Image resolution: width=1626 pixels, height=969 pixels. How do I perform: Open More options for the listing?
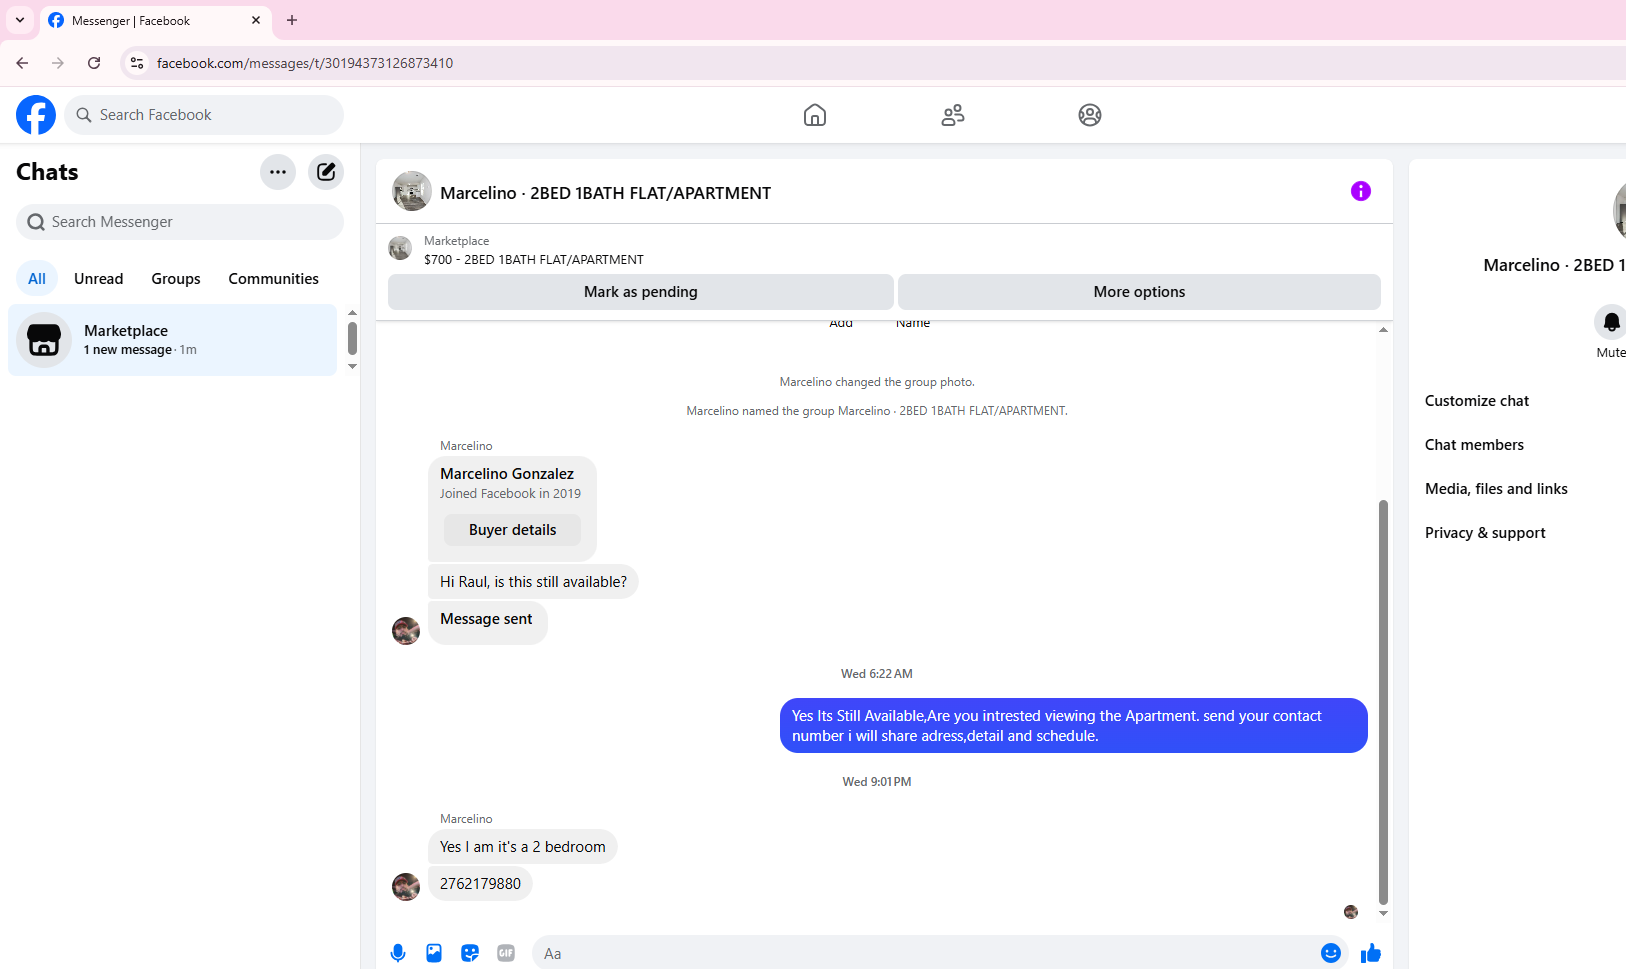pyautogui.click(x=1139, y=292)
